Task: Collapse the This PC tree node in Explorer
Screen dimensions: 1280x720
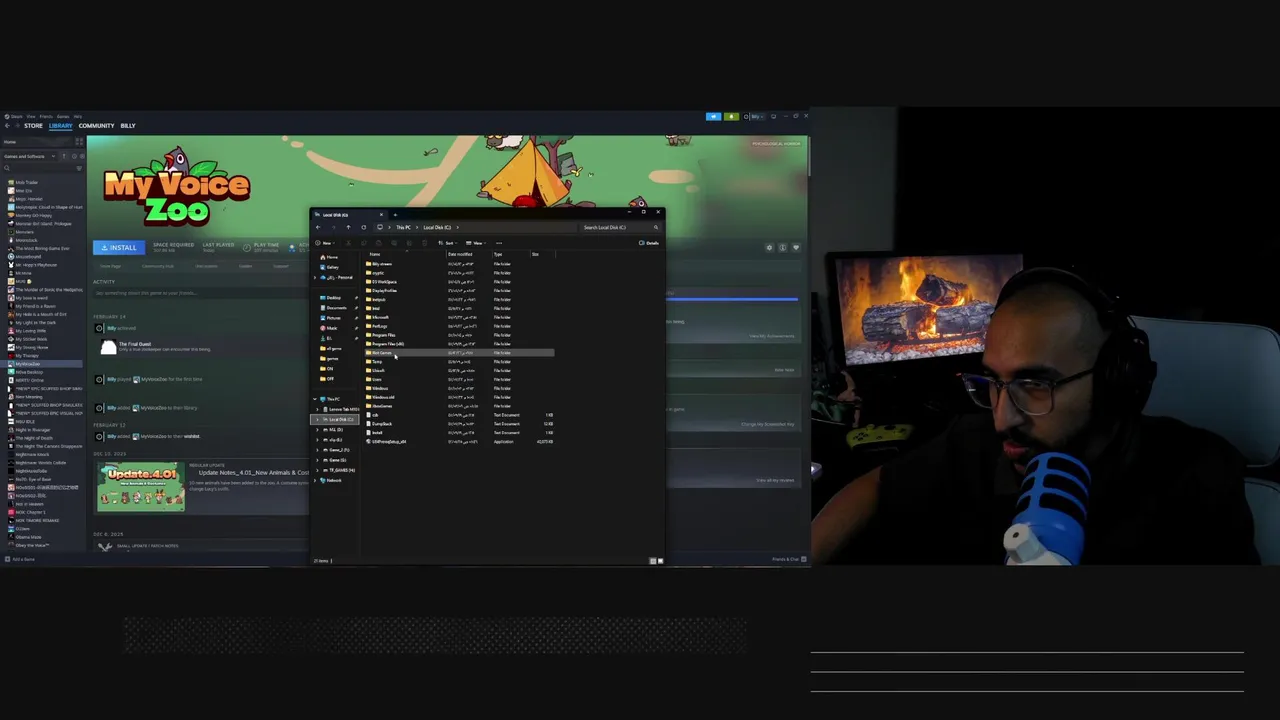Action: (x=315, y=399)
